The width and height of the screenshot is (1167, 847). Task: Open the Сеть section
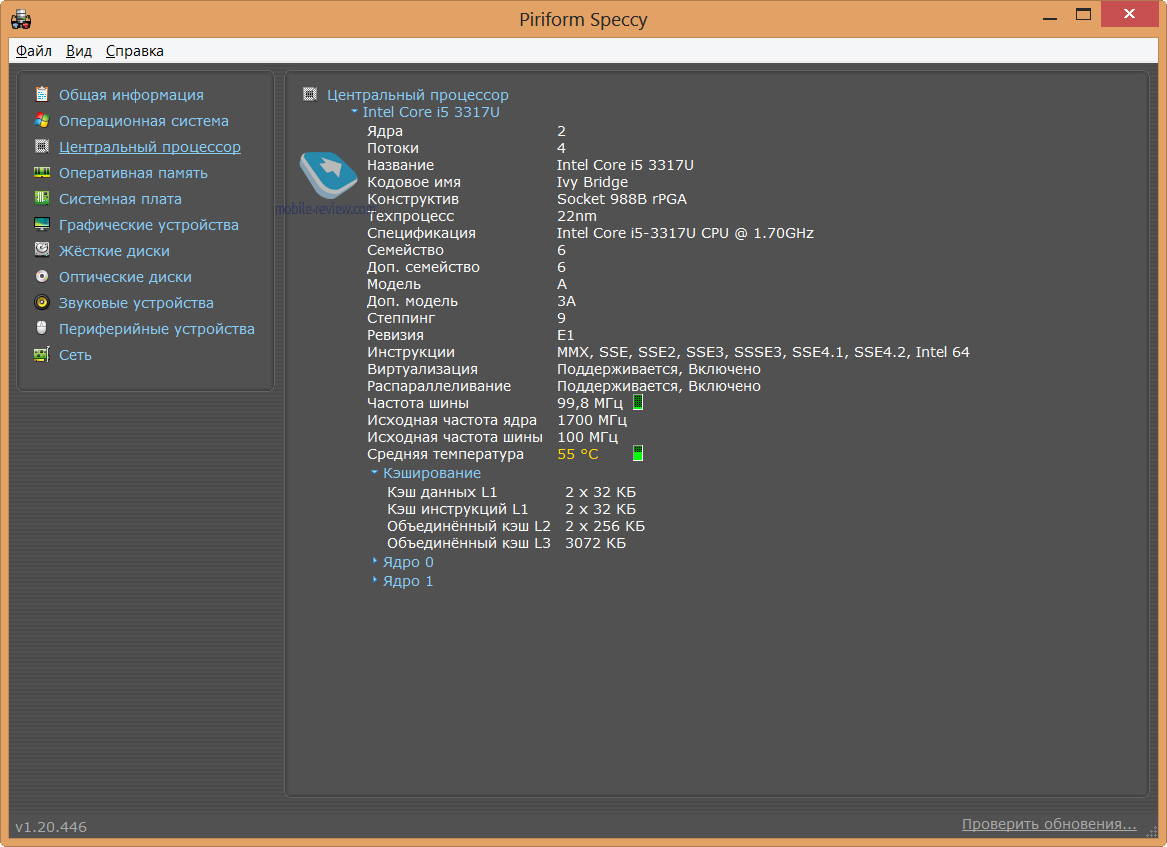[75, 355]
